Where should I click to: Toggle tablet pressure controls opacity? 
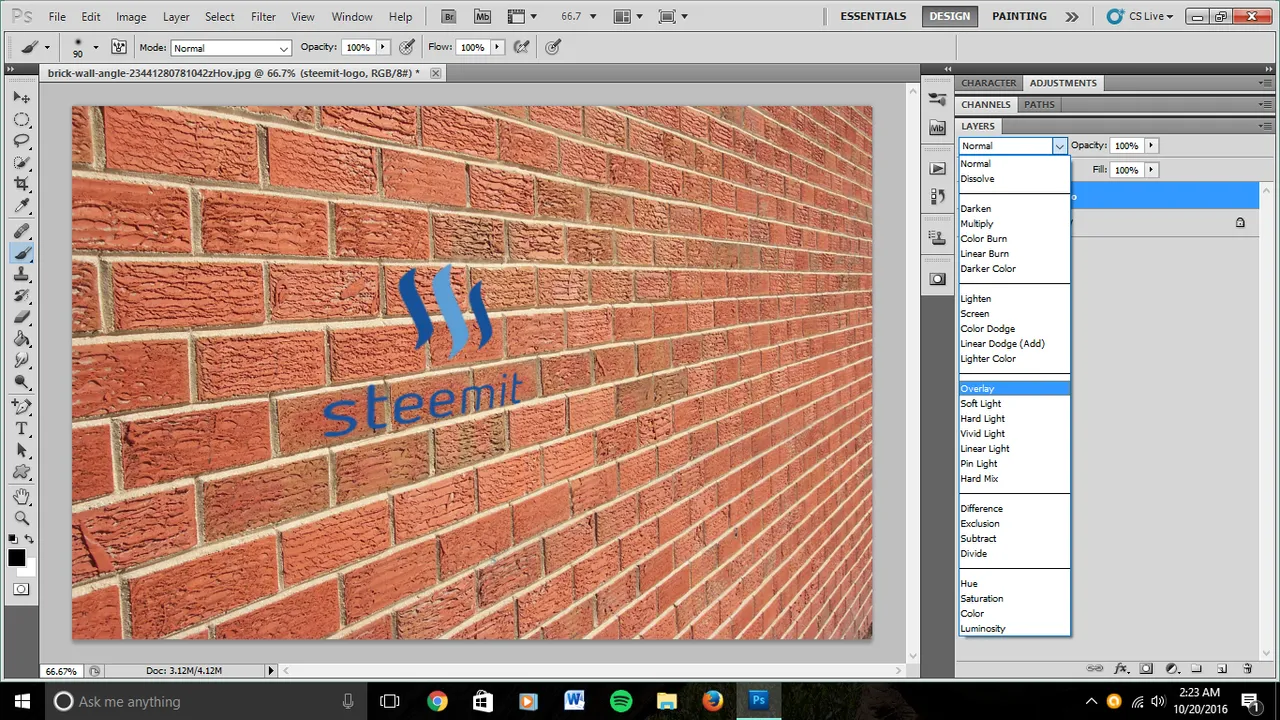coord(407,47)
